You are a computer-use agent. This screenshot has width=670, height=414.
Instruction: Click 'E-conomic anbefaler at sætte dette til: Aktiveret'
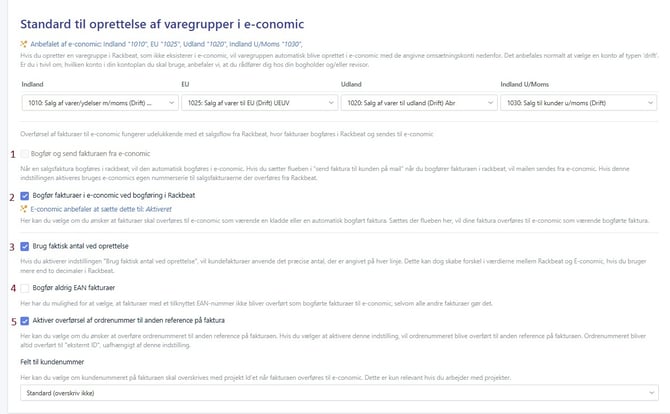pyautogui.click(x=101, y=209)
